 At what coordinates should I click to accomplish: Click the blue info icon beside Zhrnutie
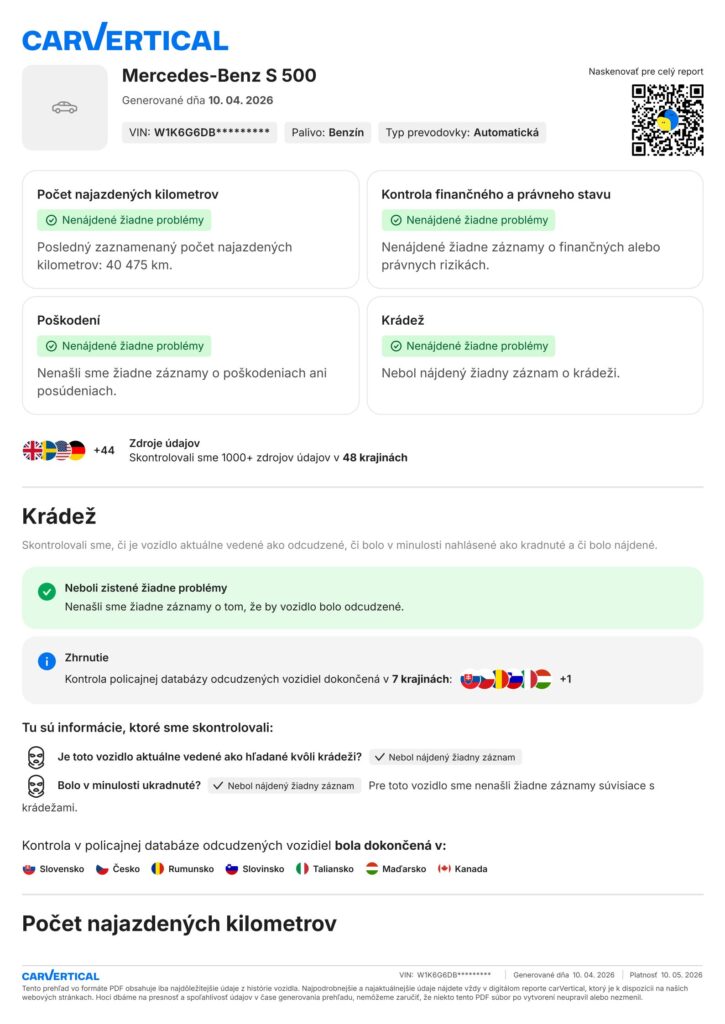coord(47,662)
